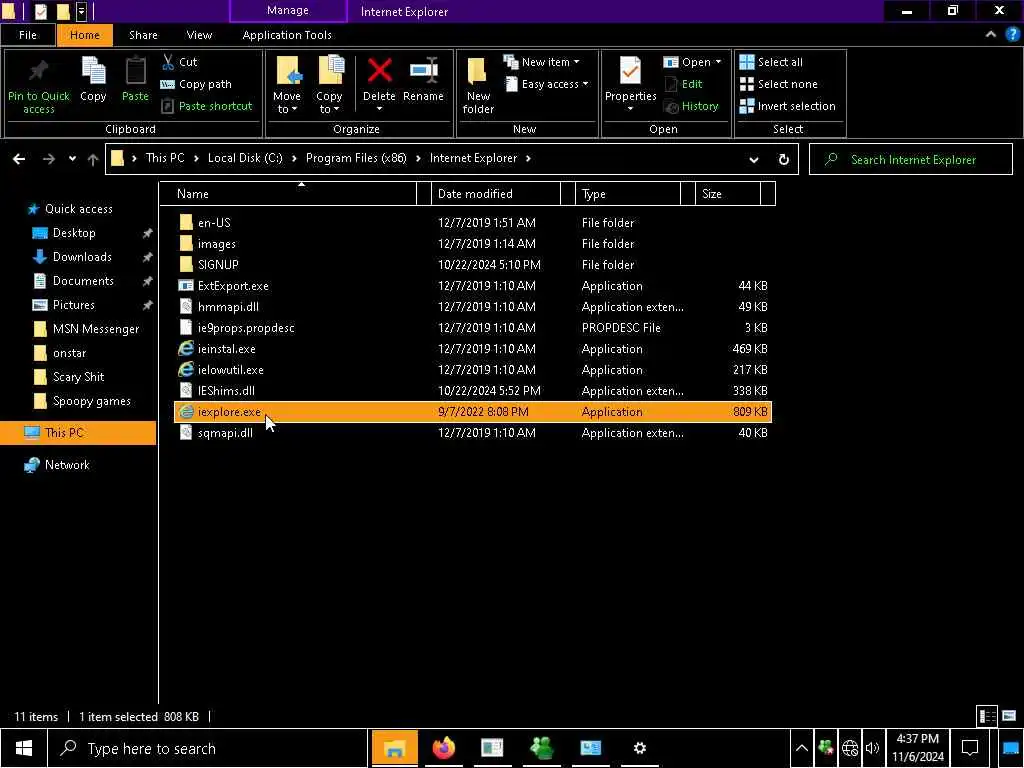Screen dimensions: 1024x768
Task: Open Desktop in Quick access
Action: [74, 233]
